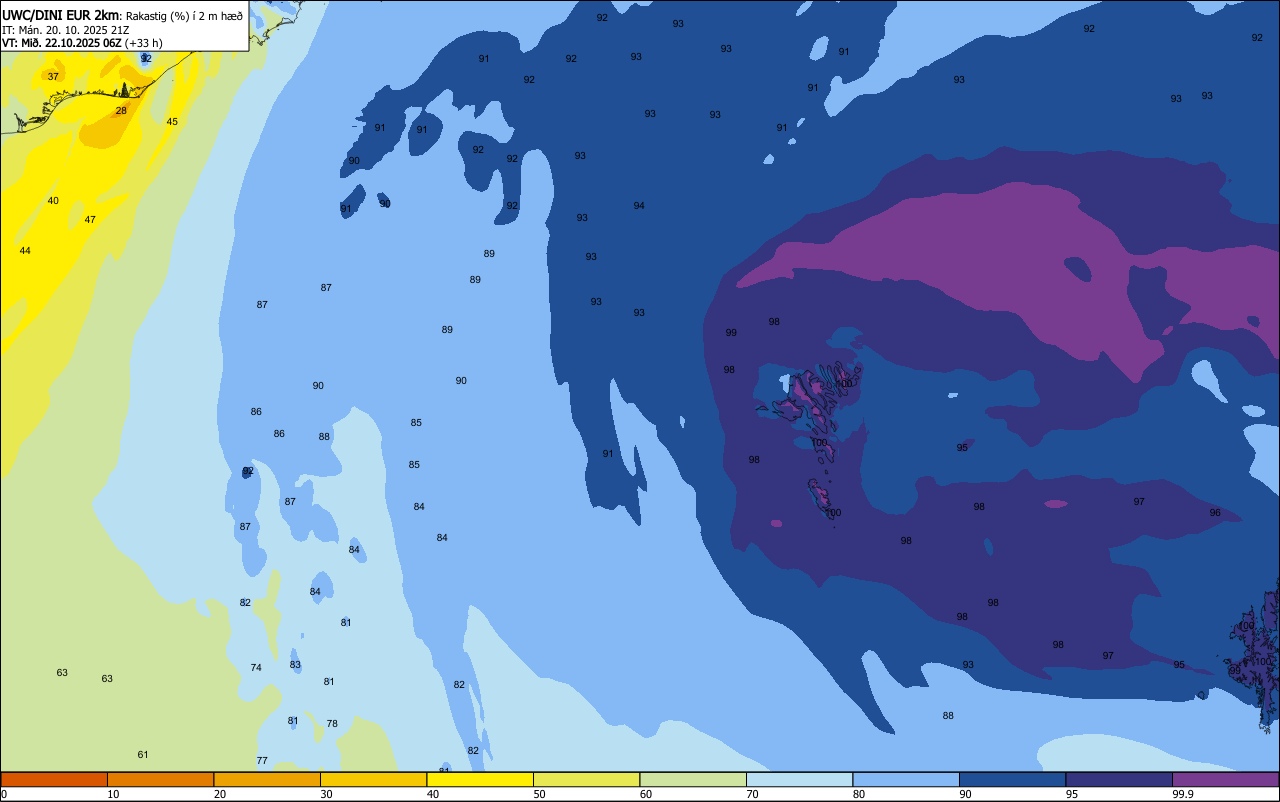Viewport: 1280px width, 802px height.
Task: Click the humidity value '96' on the map
Action: coord(1215,513)
